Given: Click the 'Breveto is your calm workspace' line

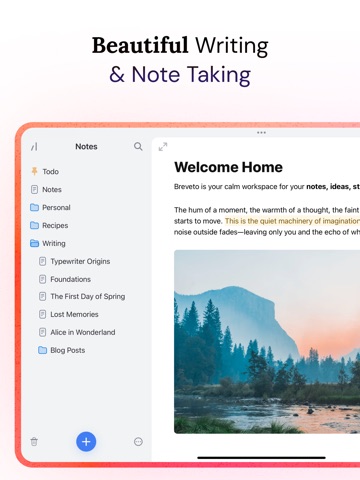Looking at the screenshot, I should coord(267,187).
